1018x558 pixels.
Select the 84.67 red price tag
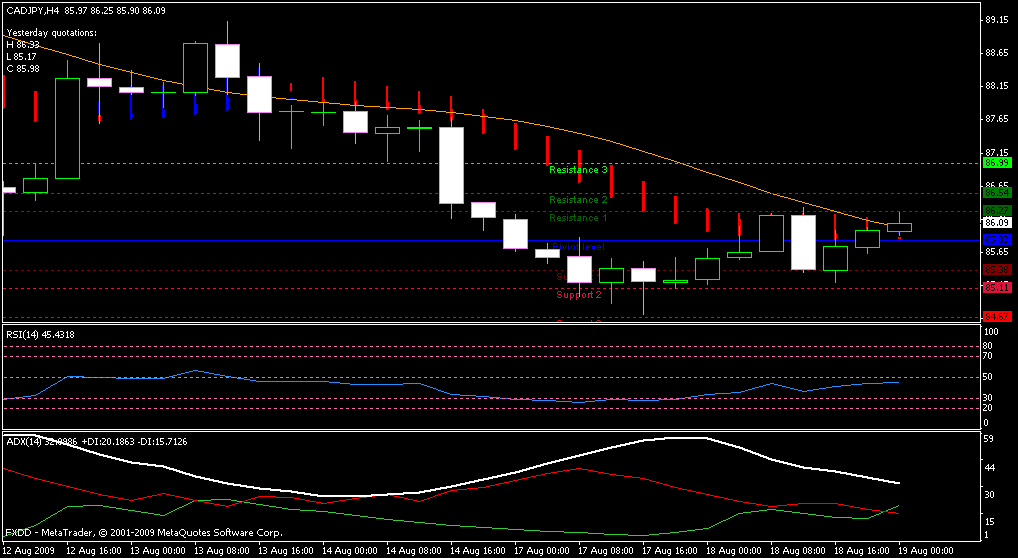click(x=995, y=316)
